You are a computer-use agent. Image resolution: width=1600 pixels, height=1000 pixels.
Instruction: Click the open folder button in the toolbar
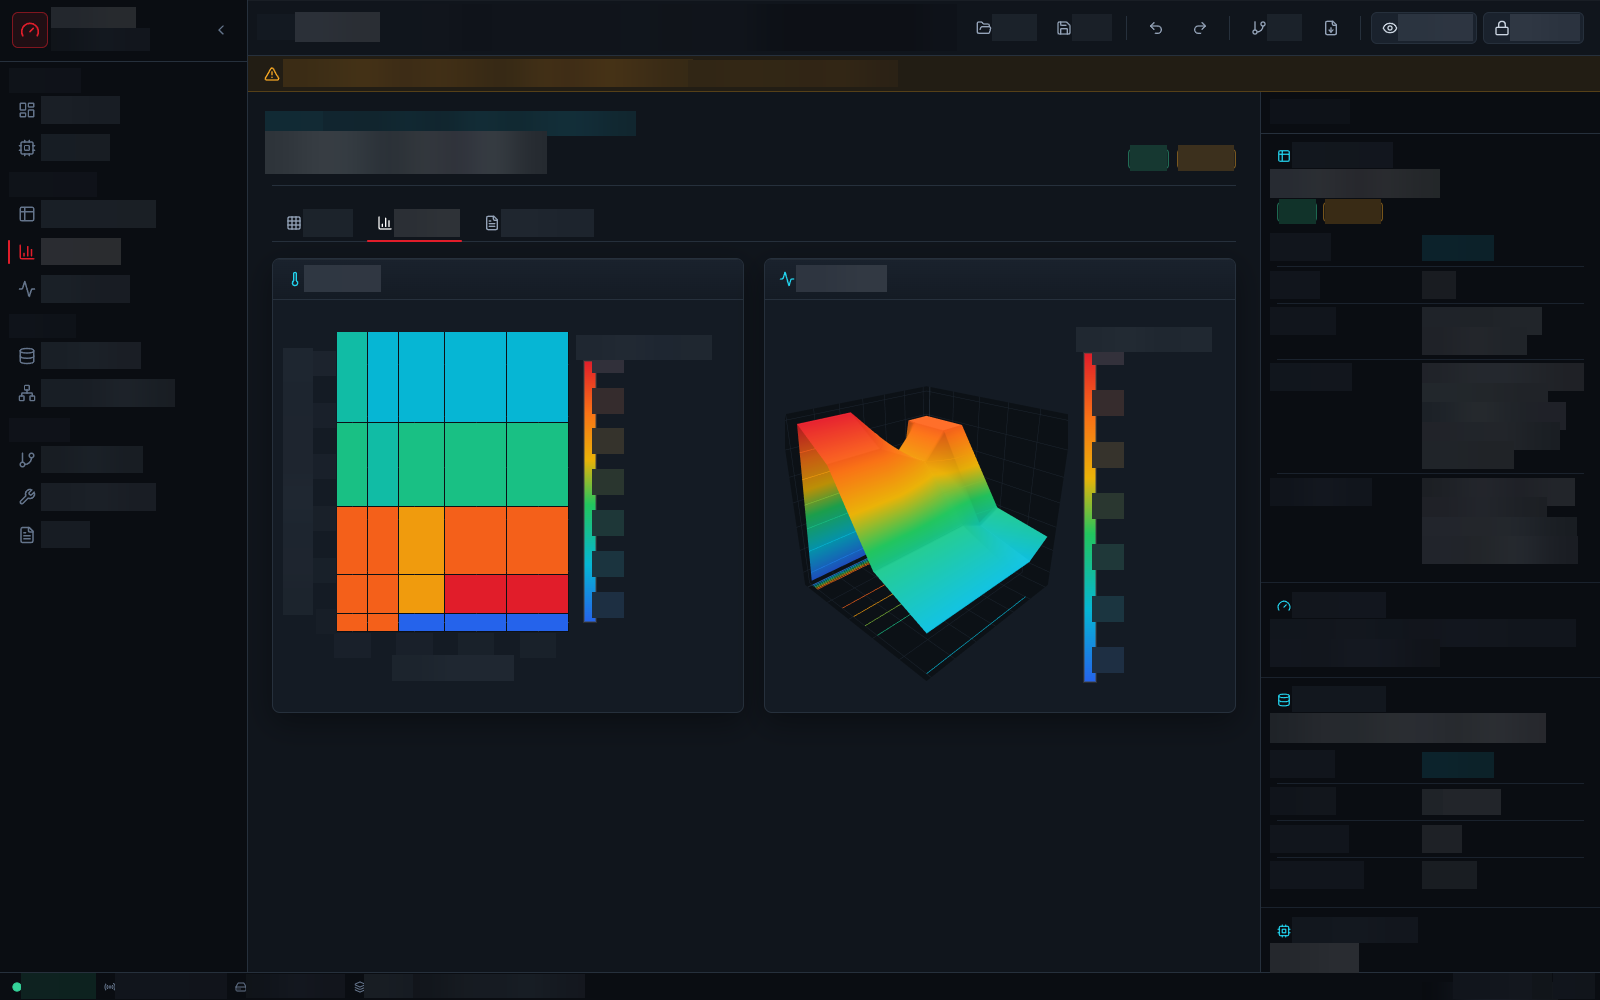click(1005, 28)
